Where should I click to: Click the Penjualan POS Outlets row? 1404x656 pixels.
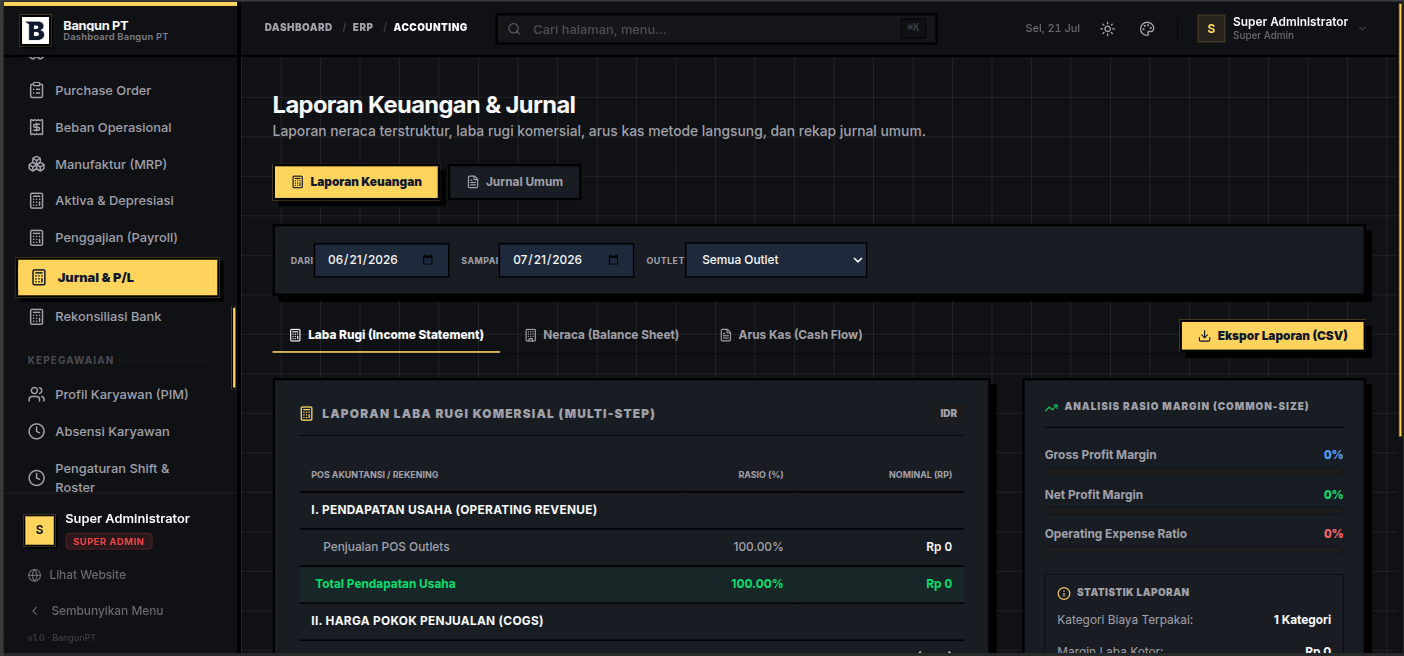point(631,547)
